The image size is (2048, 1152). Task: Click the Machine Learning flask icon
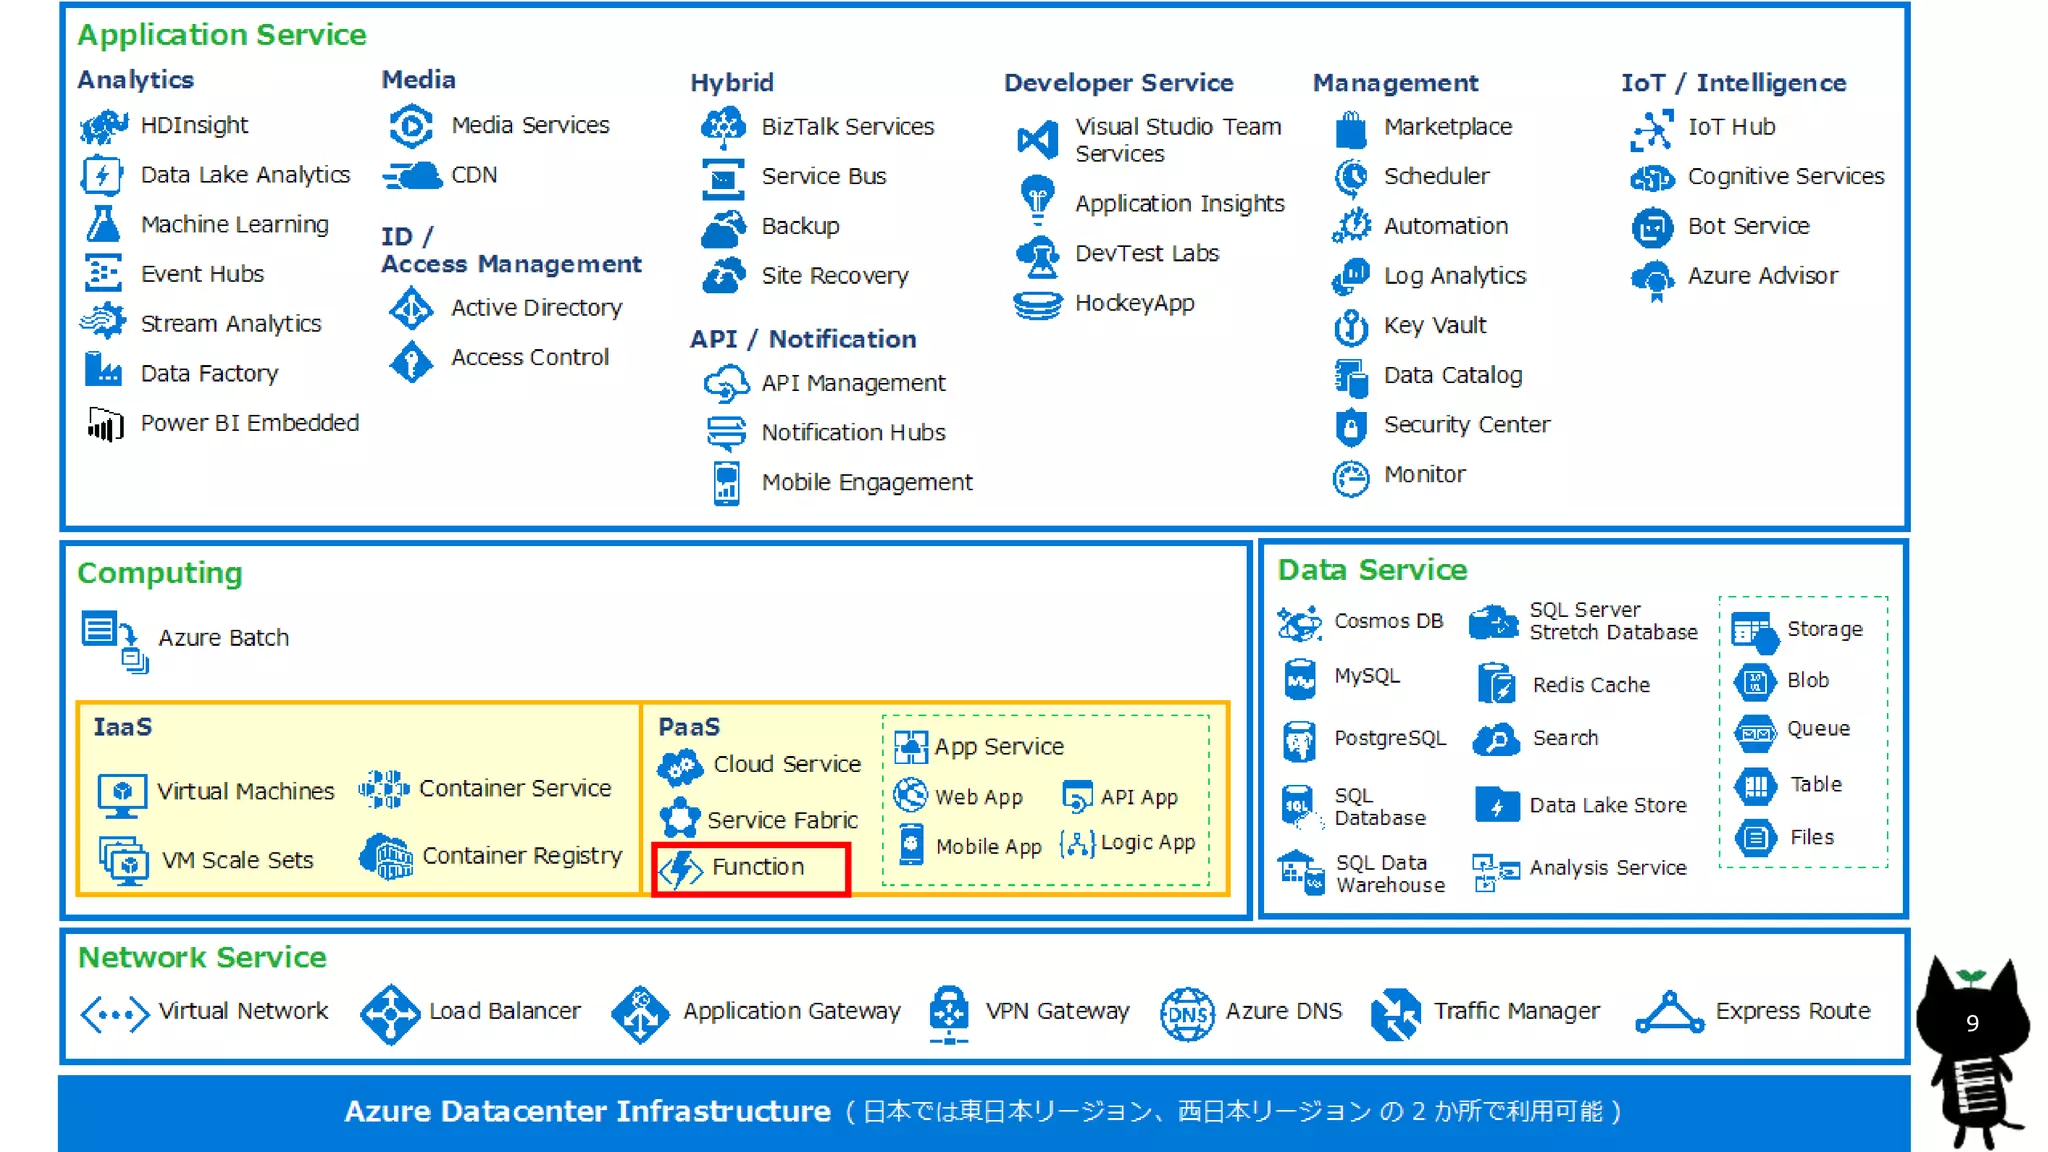pyautogui.click(x=103, y=224)
